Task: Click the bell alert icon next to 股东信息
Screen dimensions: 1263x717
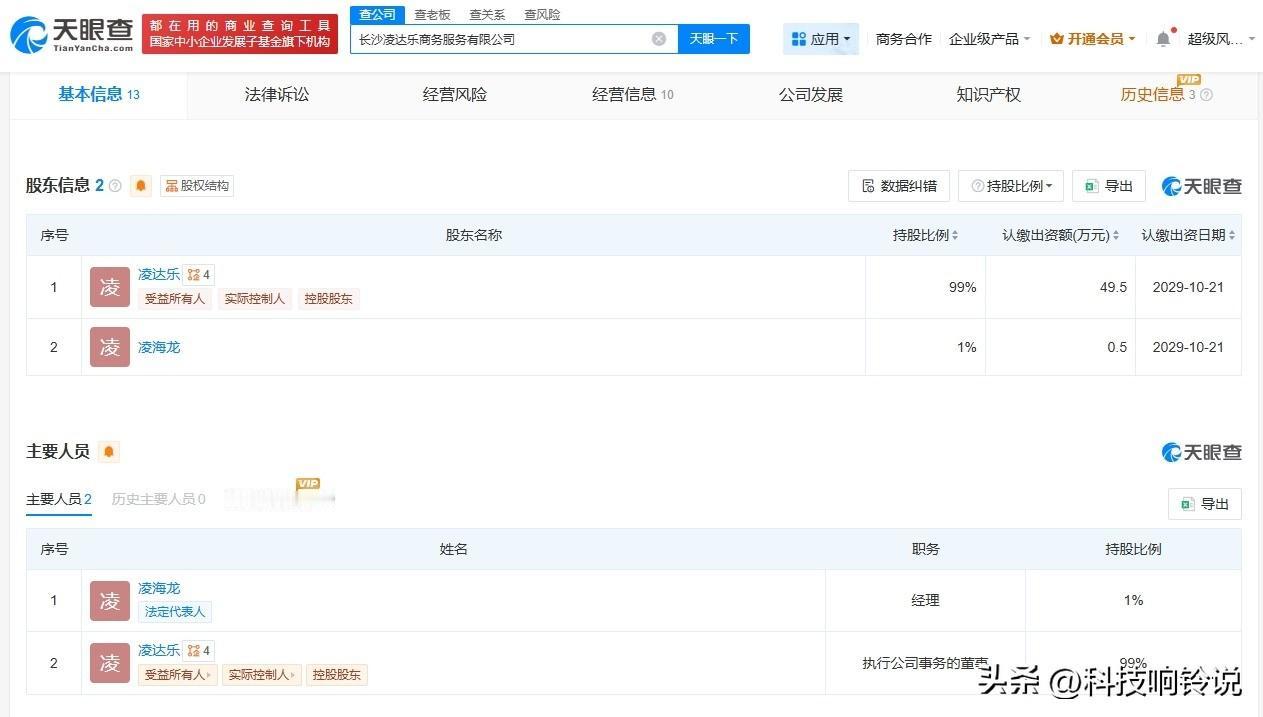Action: click(141, 185)
